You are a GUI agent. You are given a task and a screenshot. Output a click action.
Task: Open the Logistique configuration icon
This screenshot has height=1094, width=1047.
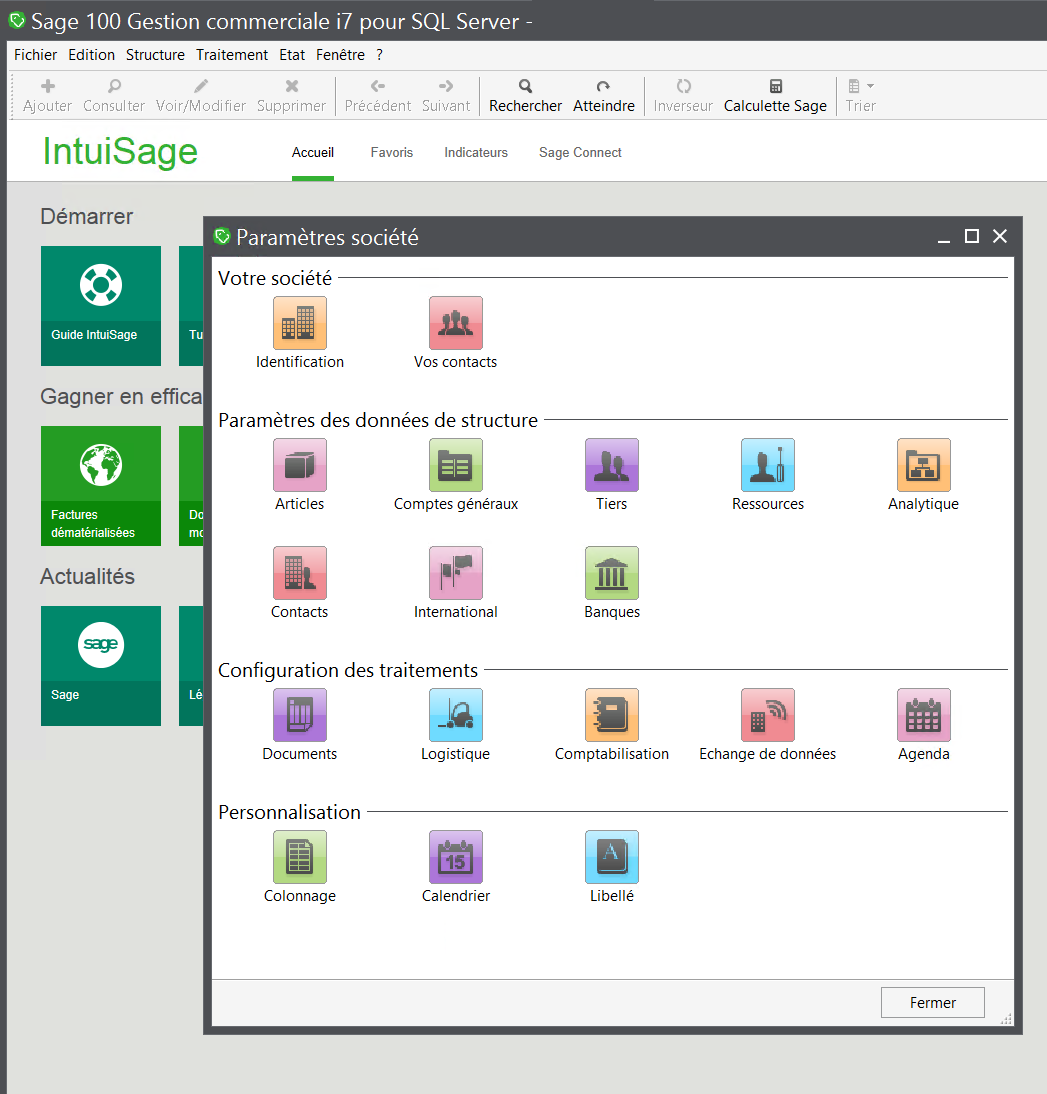coord(455,715)
